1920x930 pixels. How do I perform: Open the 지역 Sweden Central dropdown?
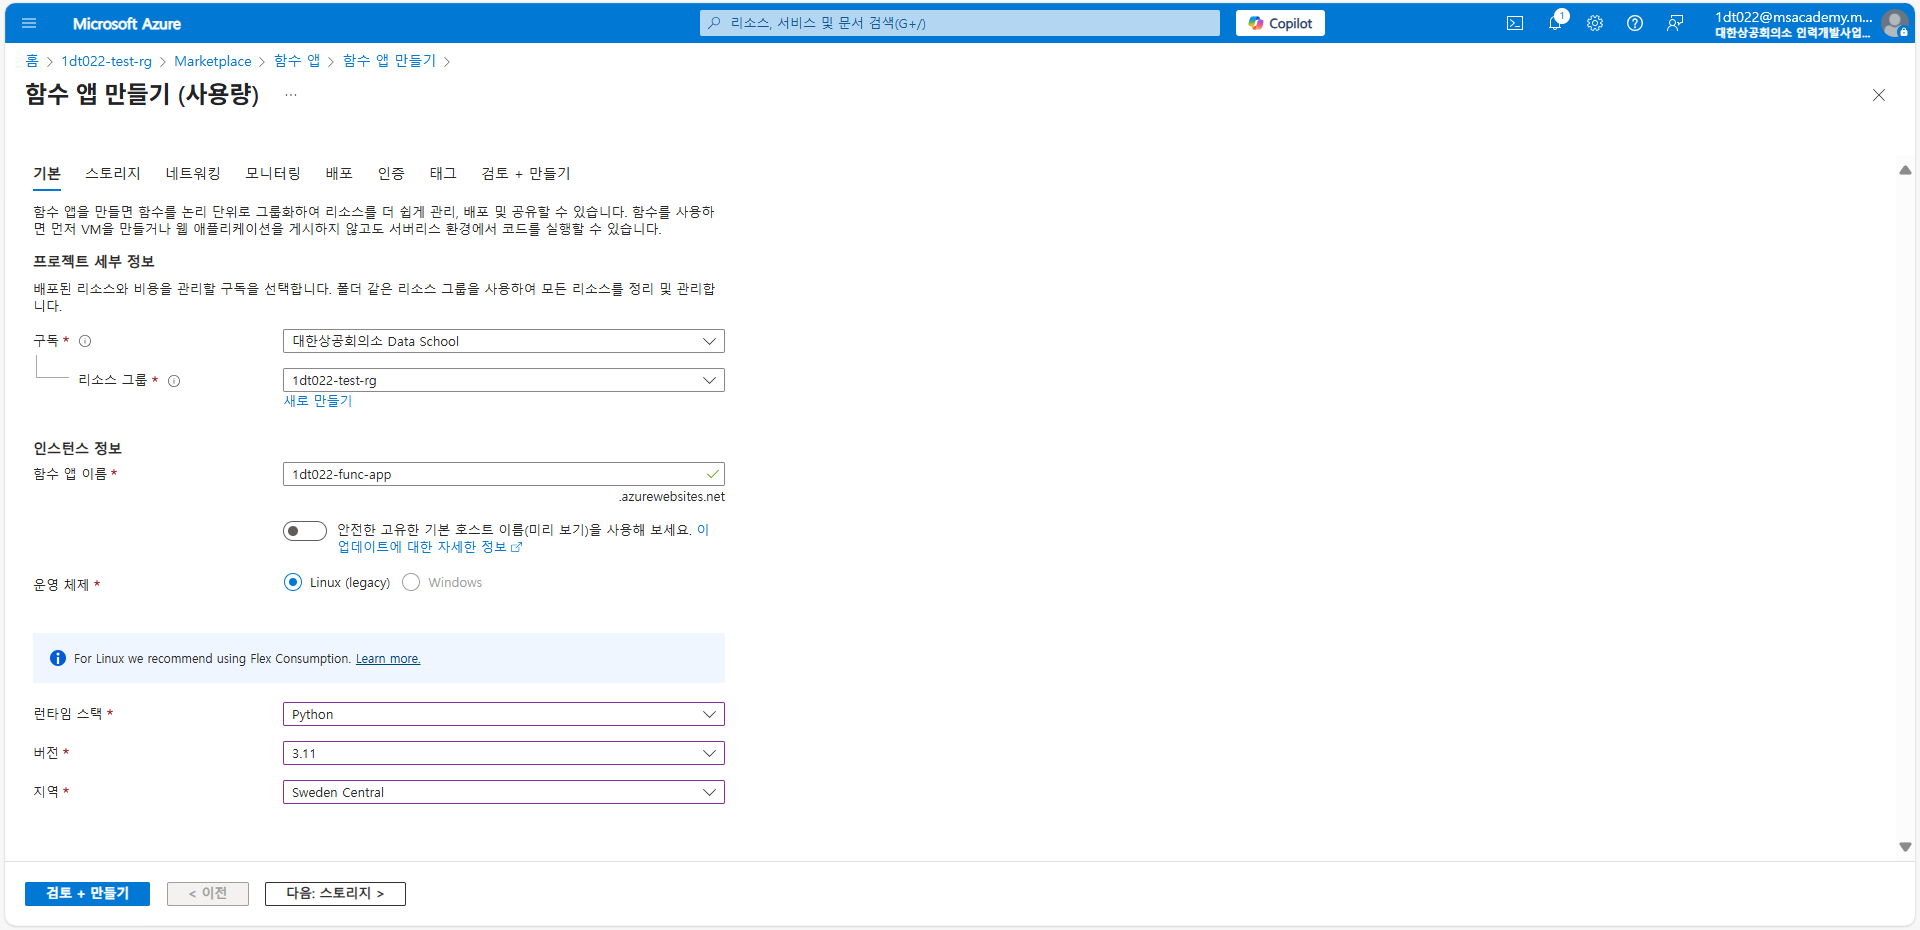pyautogui.click(x=504, y=792)
